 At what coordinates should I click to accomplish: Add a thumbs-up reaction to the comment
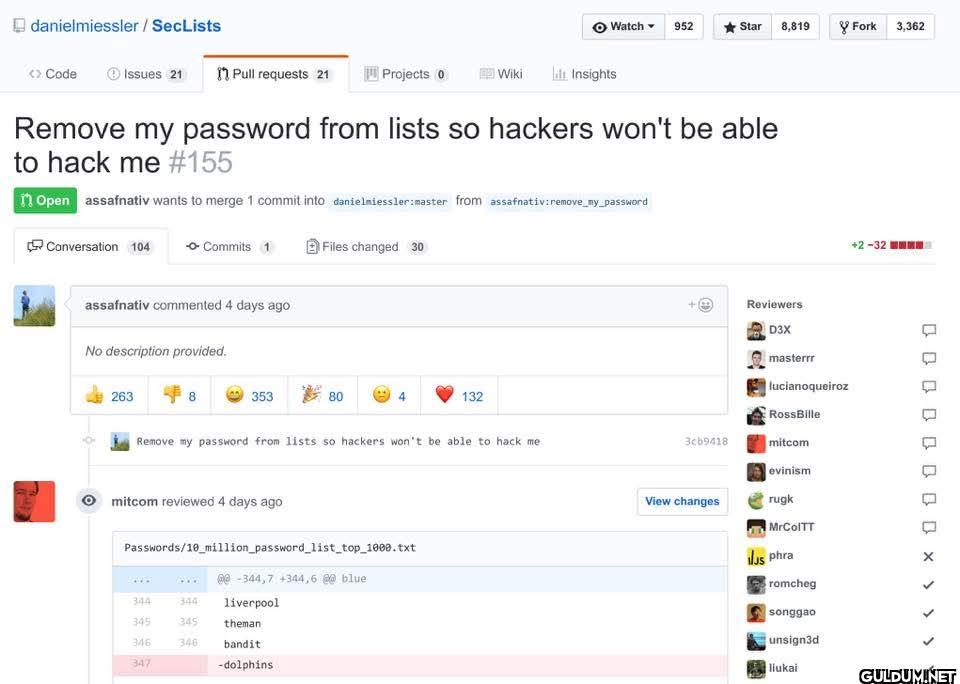pyautogui.click(x=110, y=395)
